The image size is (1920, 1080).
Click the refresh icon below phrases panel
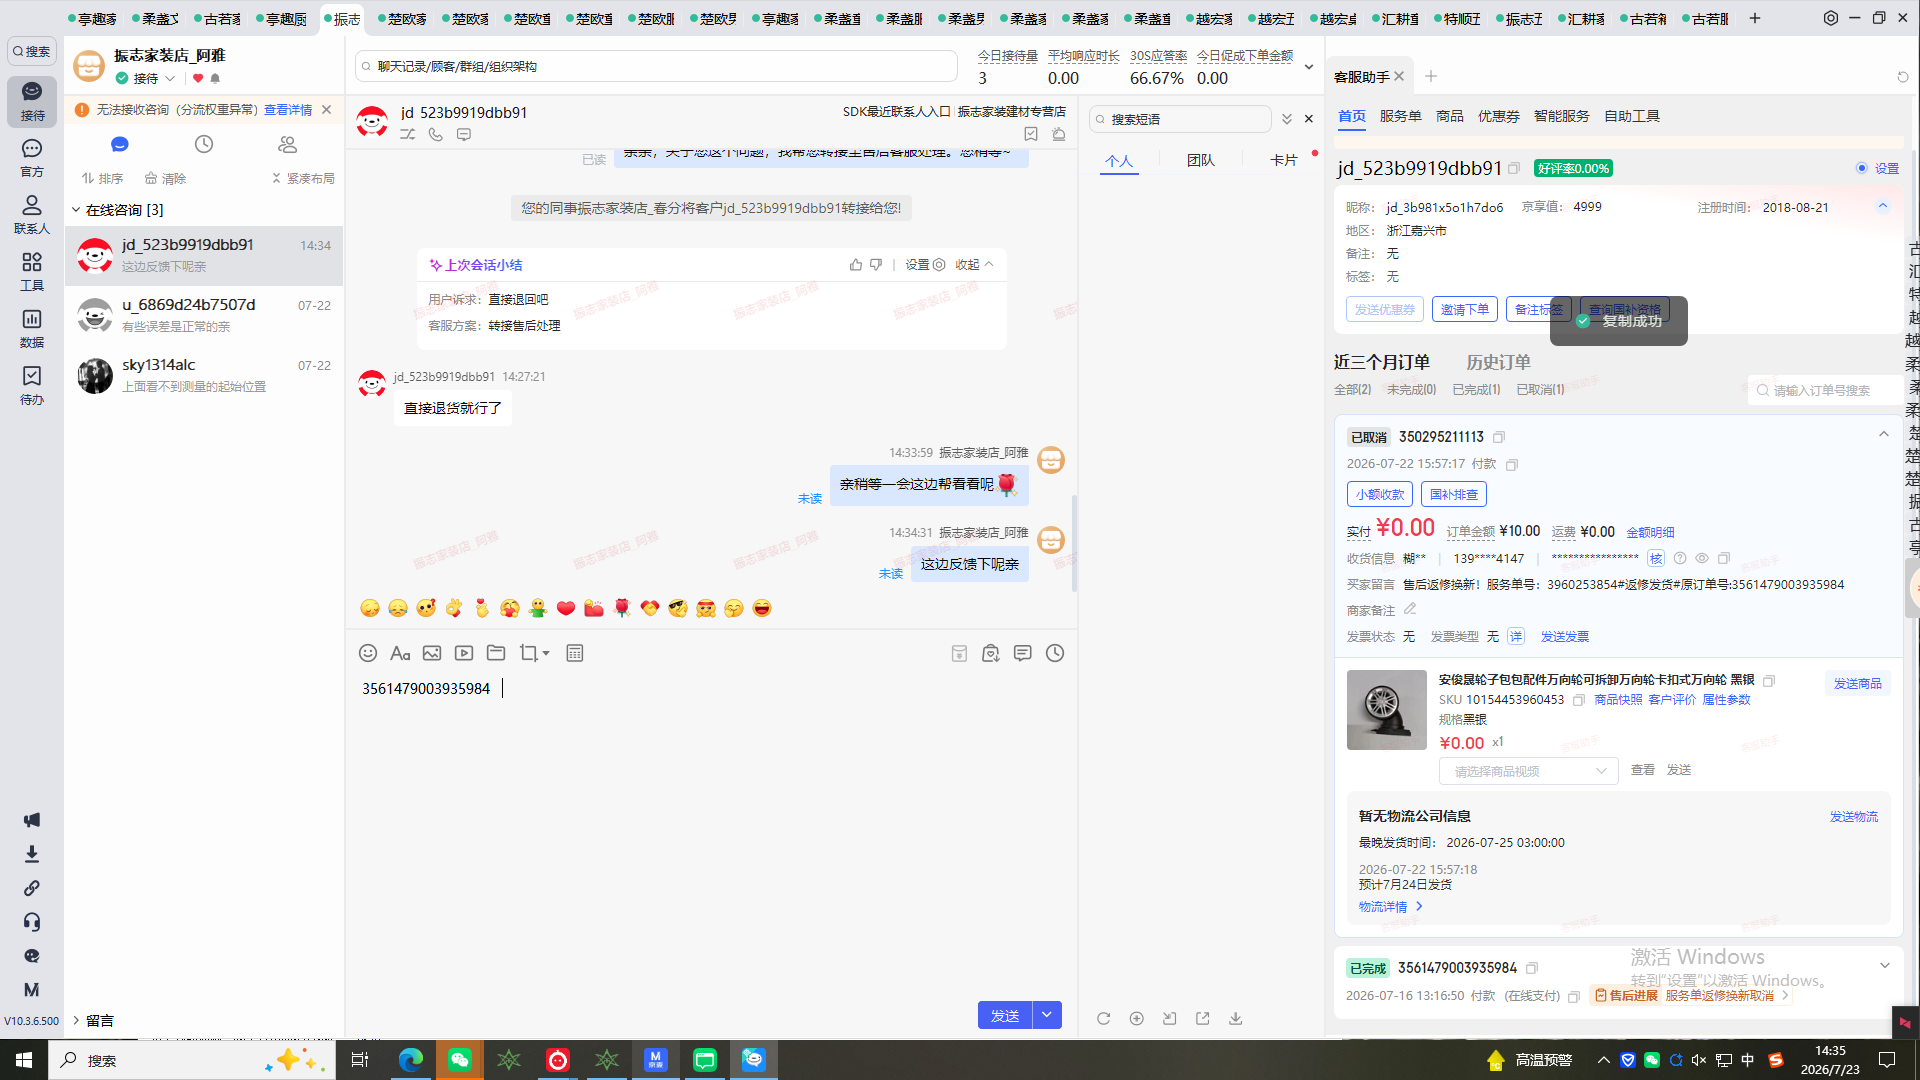(1104, 1018)
